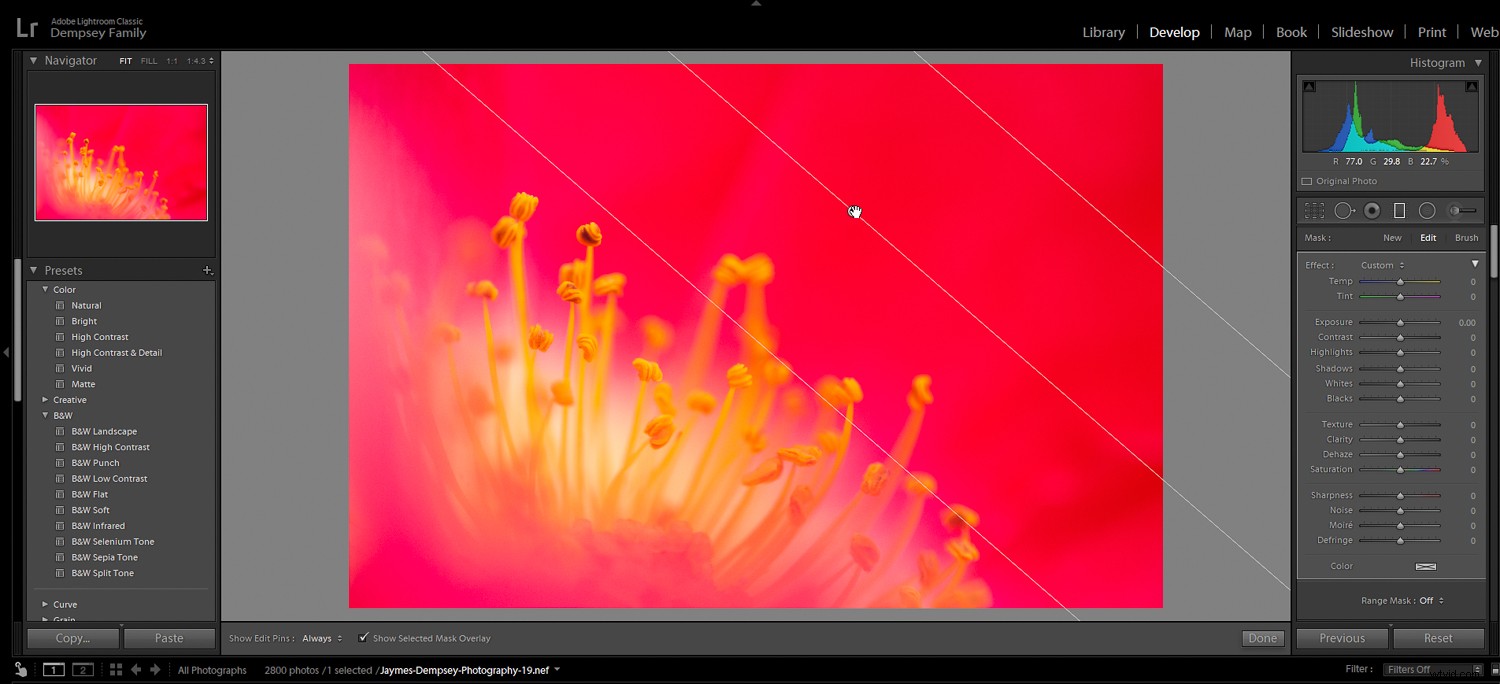This screenshot has width=1500, height=684.
Task: Enable the Original Photo checkbox
Action: pyautogui.click(x=1307, y=181)
